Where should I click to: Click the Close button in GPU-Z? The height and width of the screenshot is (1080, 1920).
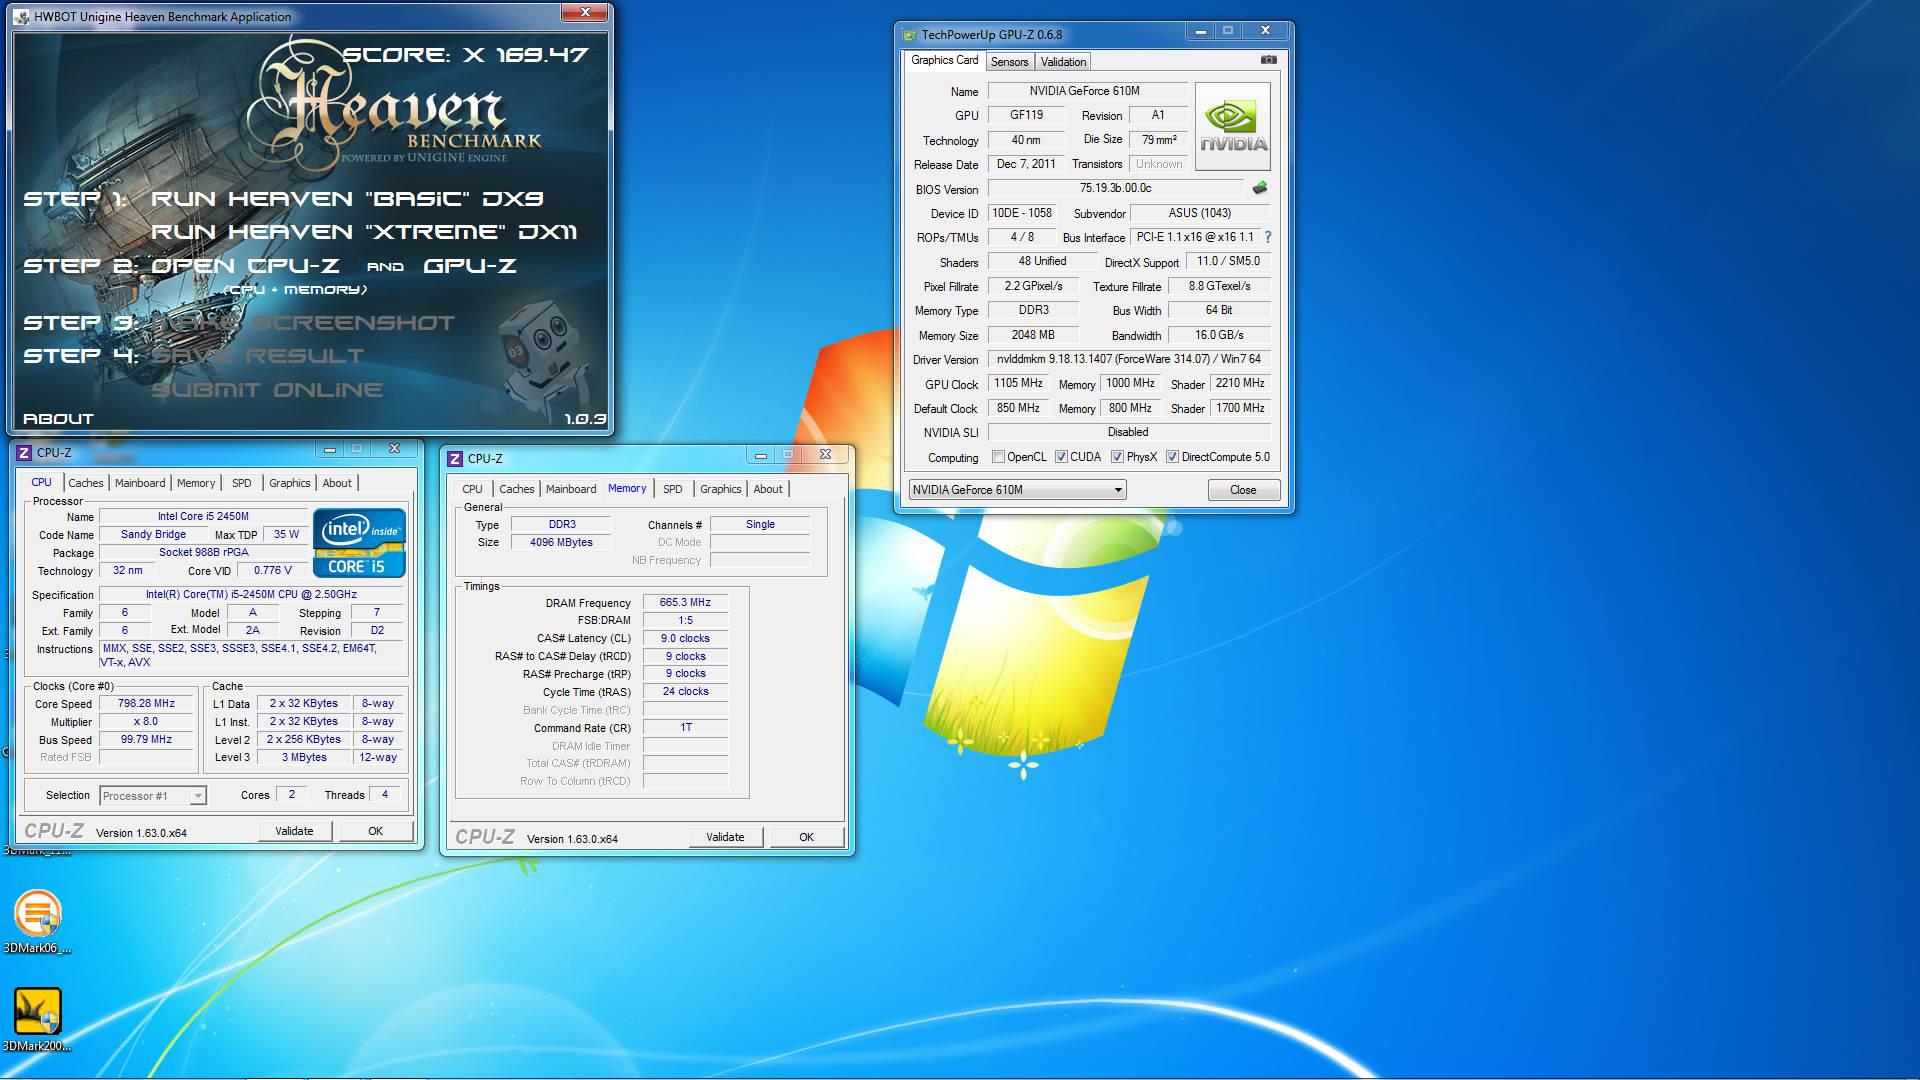coord(1243,490)
